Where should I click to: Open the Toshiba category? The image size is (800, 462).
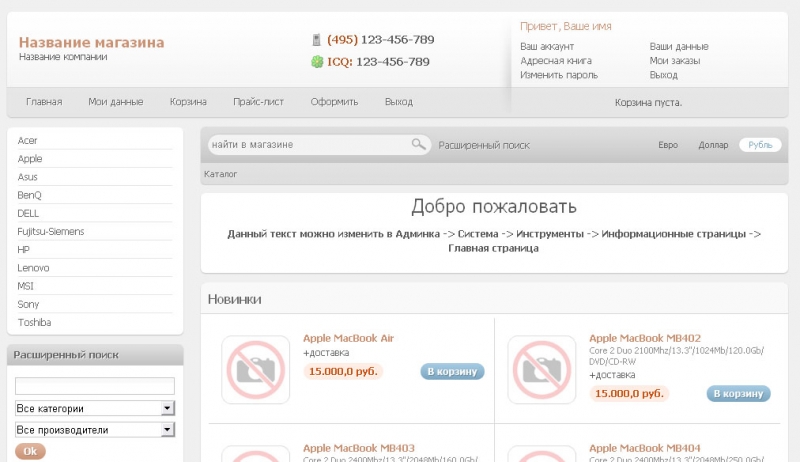pyautogui.click(x=34, y=322)
